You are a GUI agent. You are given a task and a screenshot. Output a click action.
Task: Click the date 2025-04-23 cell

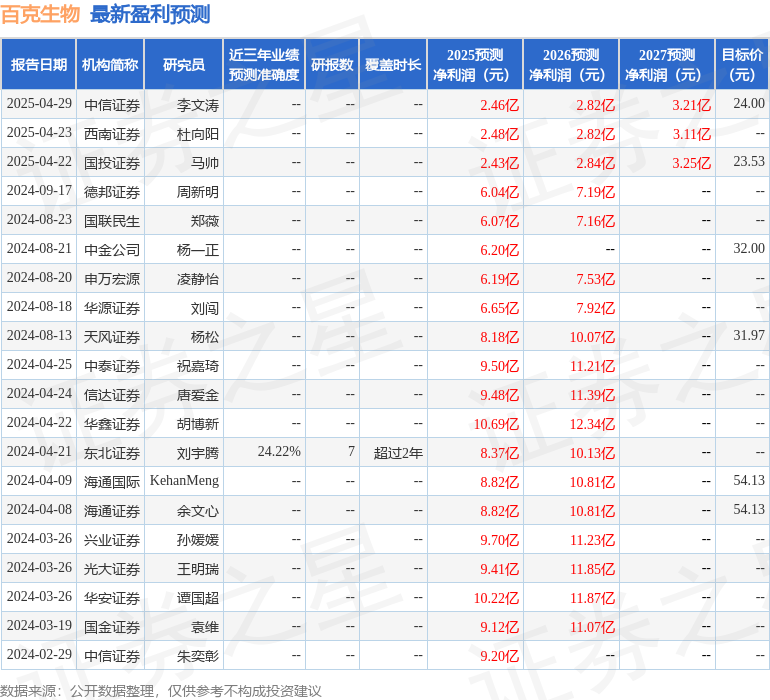(39, 133)
